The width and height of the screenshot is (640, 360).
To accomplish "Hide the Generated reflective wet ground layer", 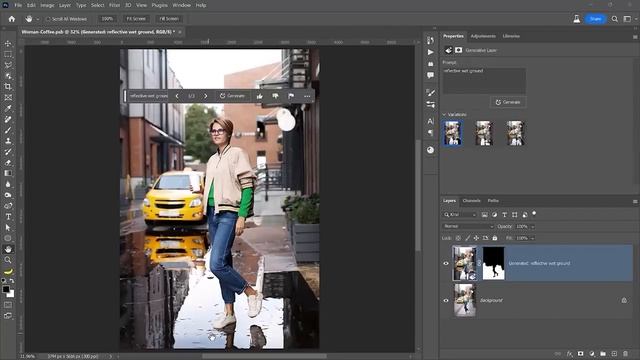I will pyautogui.click(x=446, y=263).
